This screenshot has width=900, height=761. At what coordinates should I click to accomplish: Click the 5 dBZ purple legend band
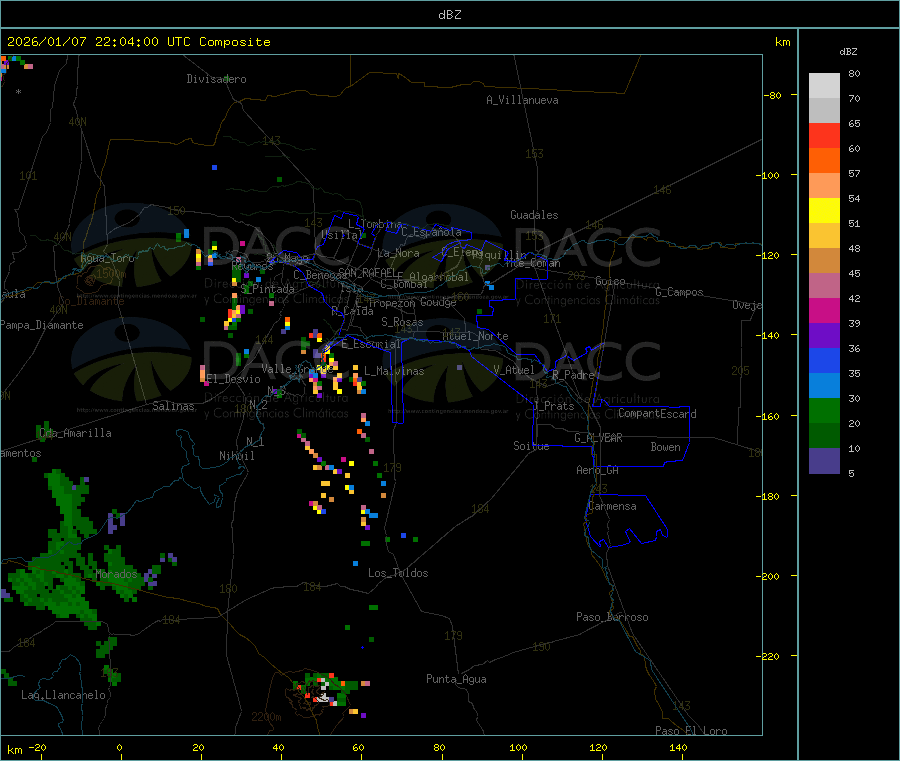pos(824,461)
